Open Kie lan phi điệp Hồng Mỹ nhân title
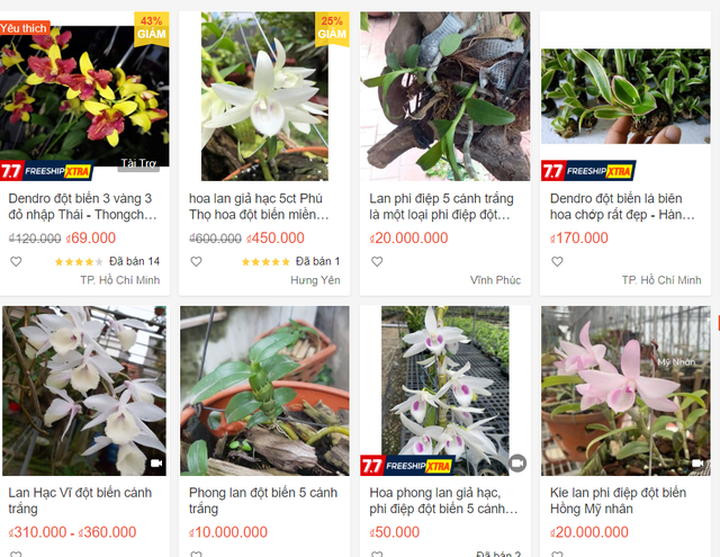The image size is (720, 557). (618, 501)
